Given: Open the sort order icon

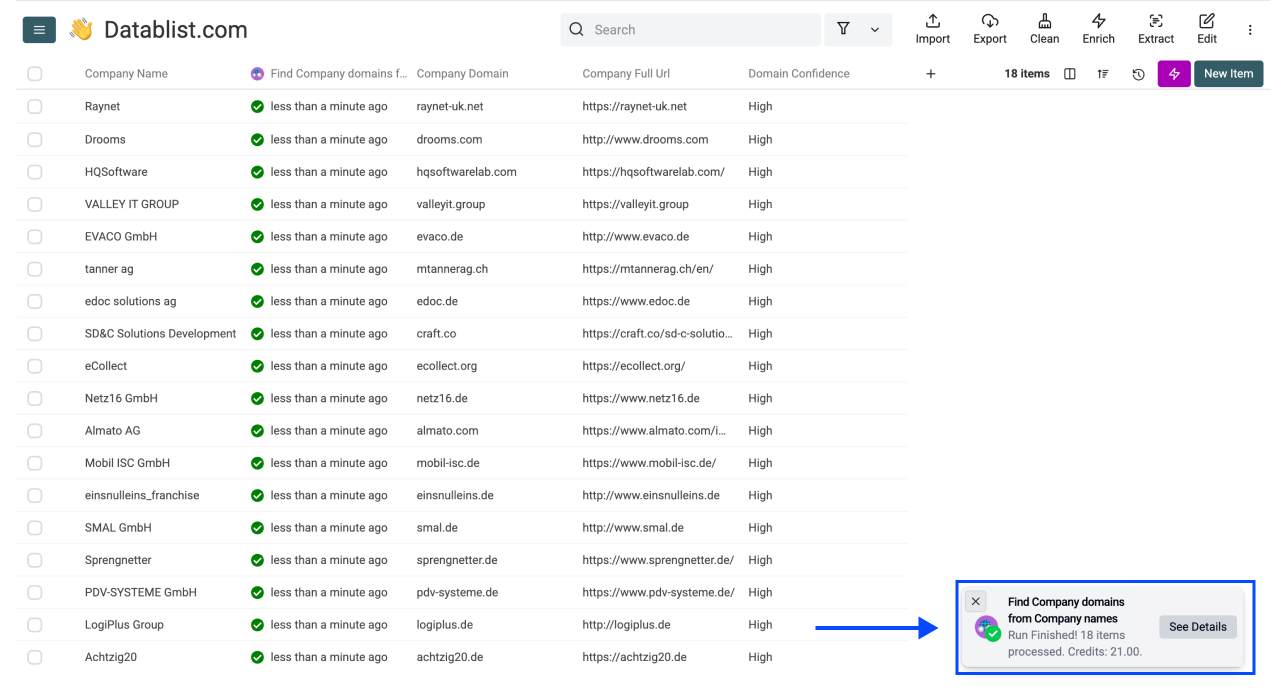Looking at the screenshot, I should (x=1103, y=74).
